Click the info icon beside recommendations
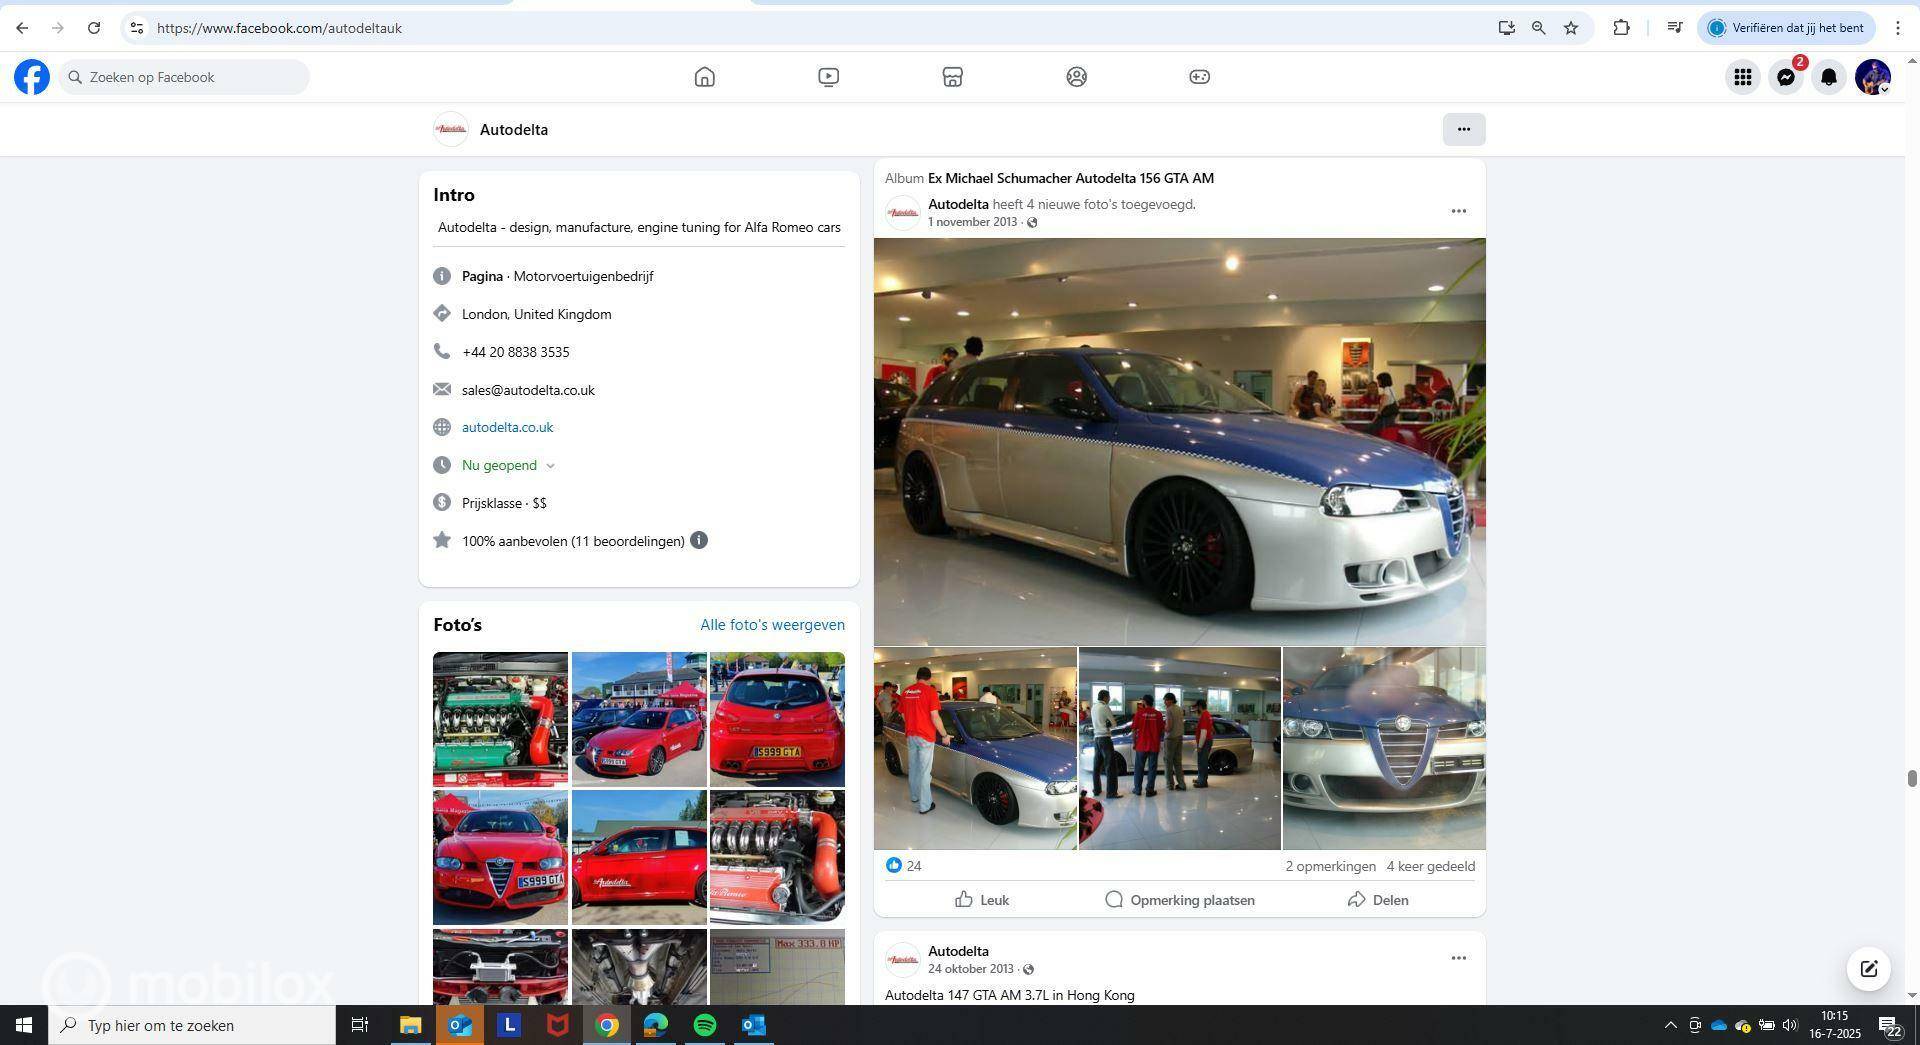The image size is (1920, 1045). tap(699, 541)
